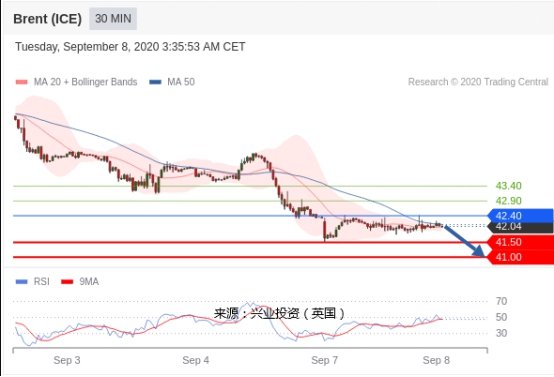Click the 30 MIN timeframe button
Viewport: 554px width, 377px height.
click(113, 19)
